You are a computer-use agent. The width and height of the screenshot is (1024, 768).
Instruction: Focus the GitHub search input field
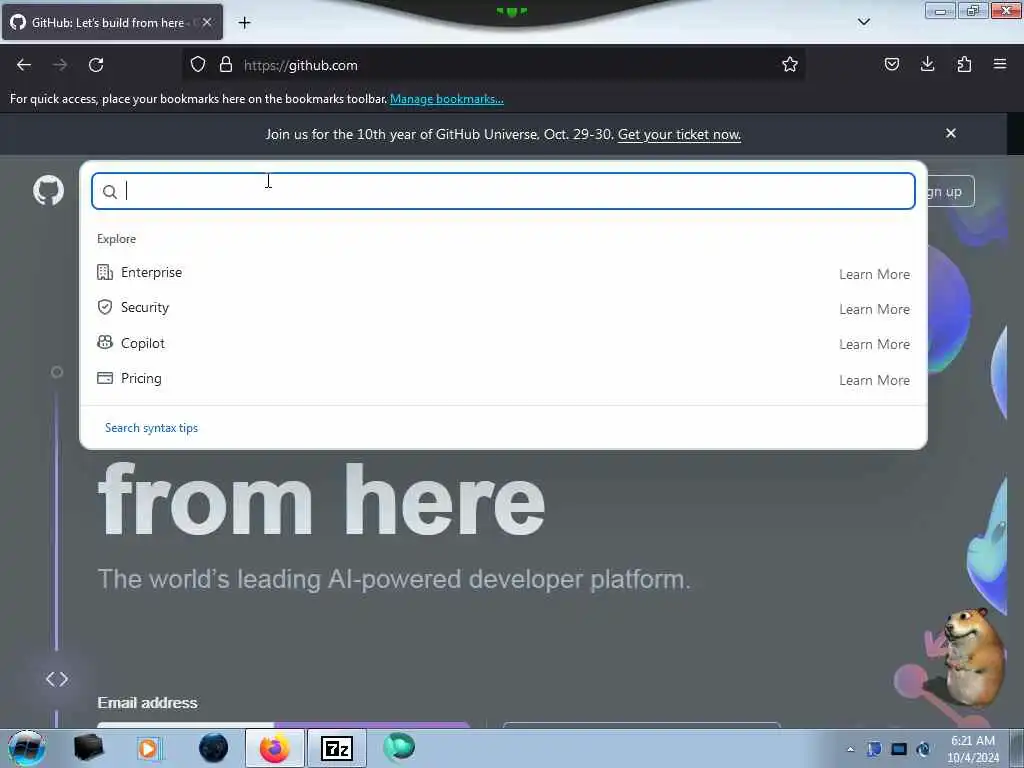tap(503, 191)
